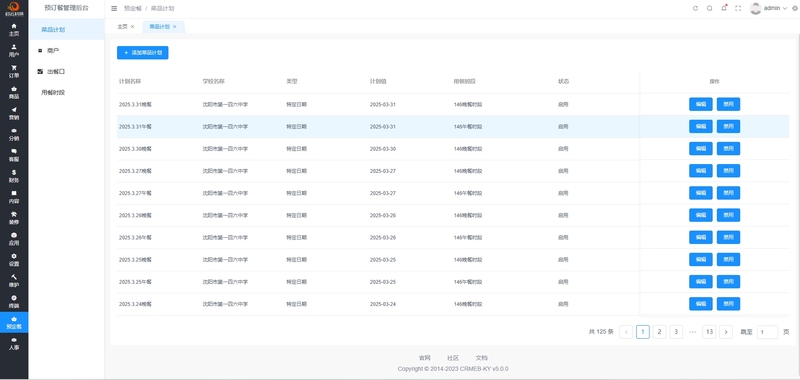
Task: Click the refresh icon in header
Action: click(695, 8)
